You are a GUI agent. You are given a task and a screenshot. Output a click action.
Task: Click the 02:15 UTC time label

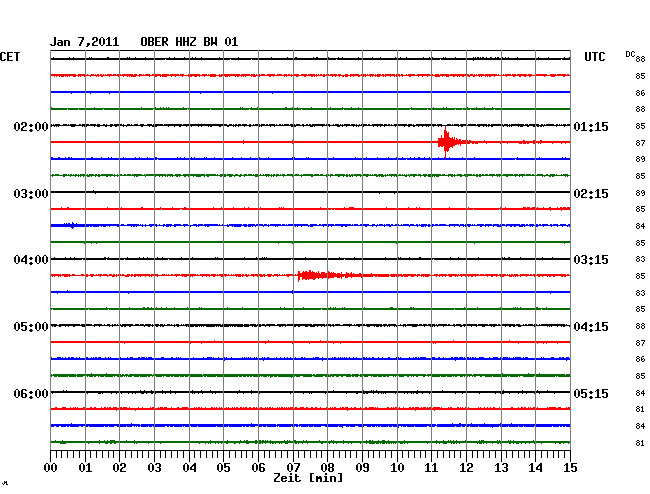[591, 194]
